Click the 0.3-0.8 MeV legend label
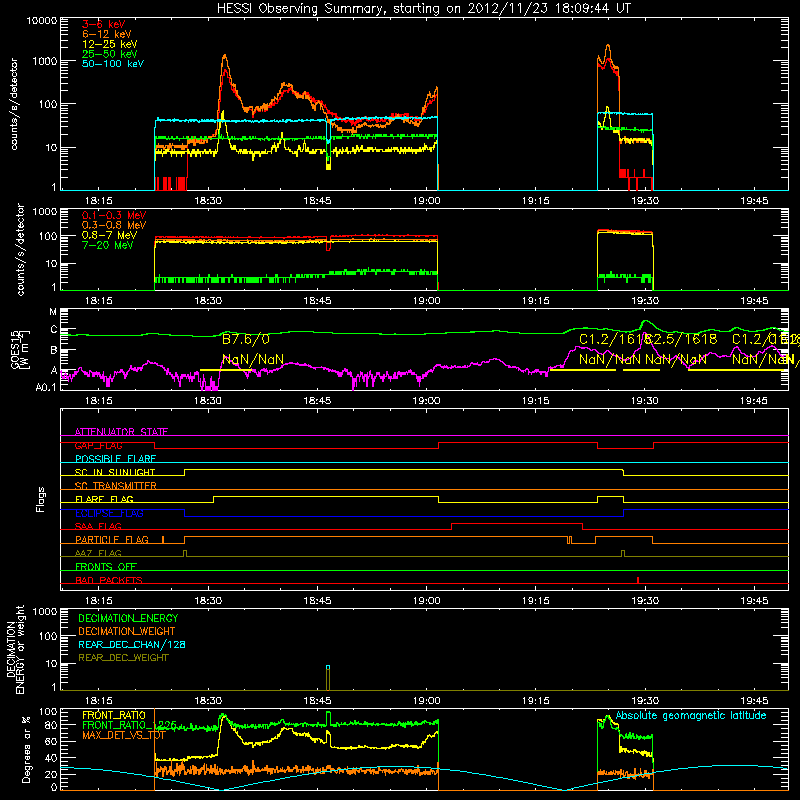This screenshot has height=800, width=800. tap(114, 226)
